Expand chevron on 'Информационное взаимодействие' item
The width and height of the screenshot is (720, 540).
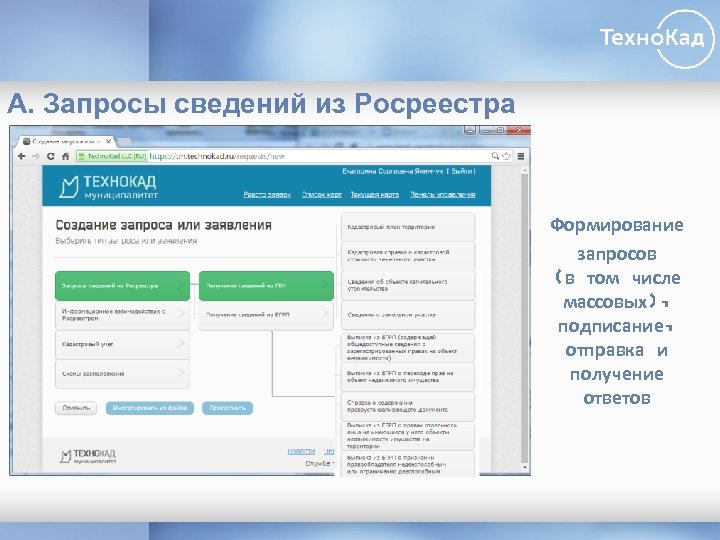coord(181,314)
